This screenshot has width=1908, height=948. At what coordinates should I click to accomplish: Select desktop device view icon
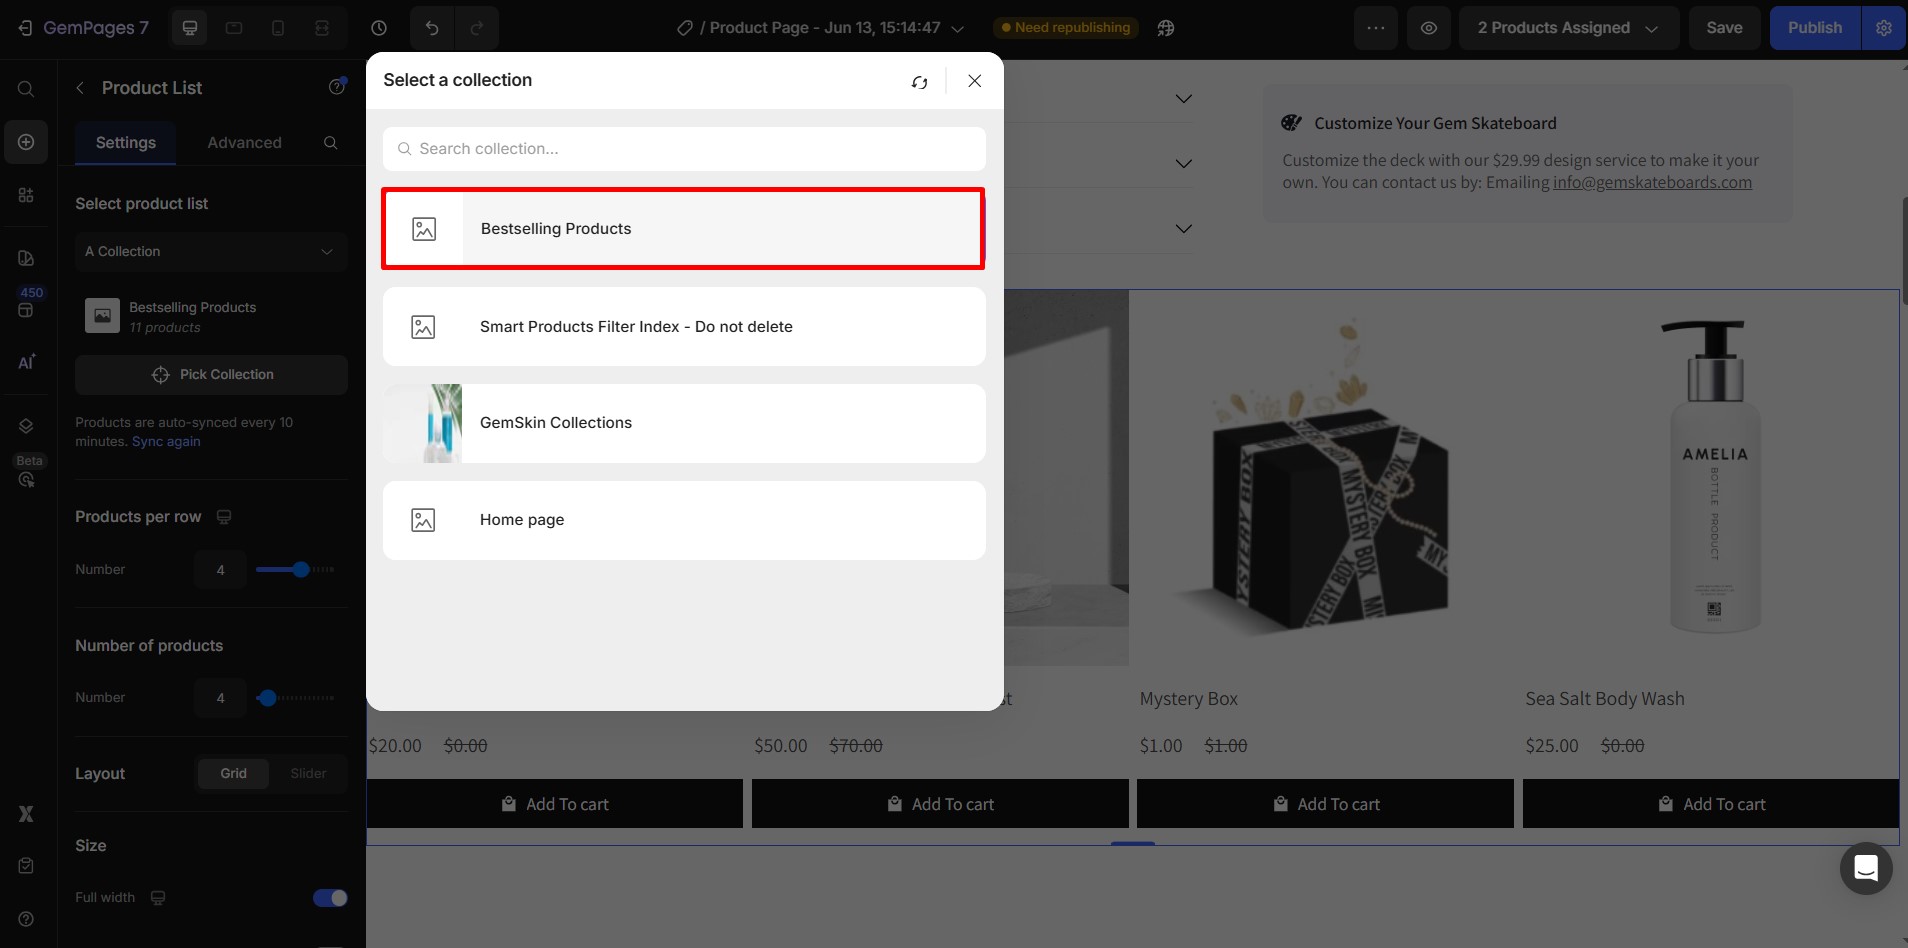tap(190, 28)
